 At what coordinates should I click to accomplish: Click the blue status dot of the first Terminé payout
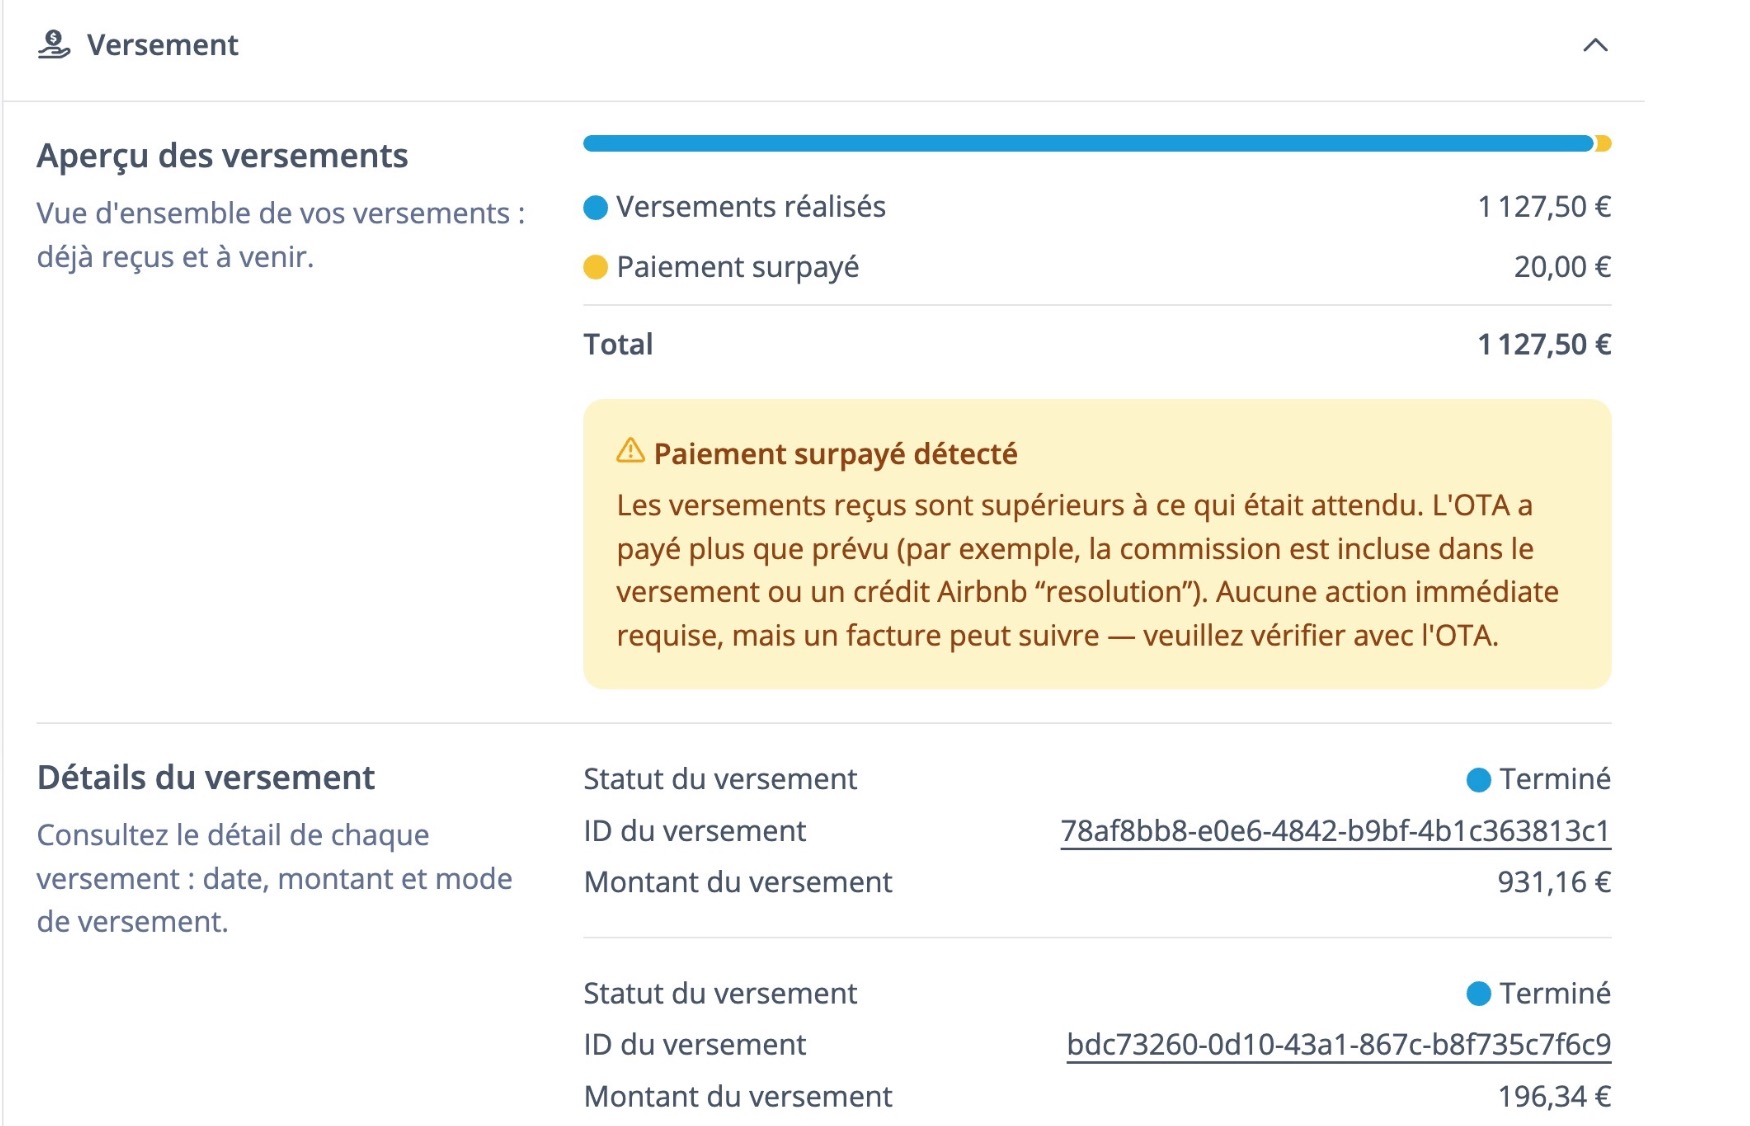point(1480,778)
